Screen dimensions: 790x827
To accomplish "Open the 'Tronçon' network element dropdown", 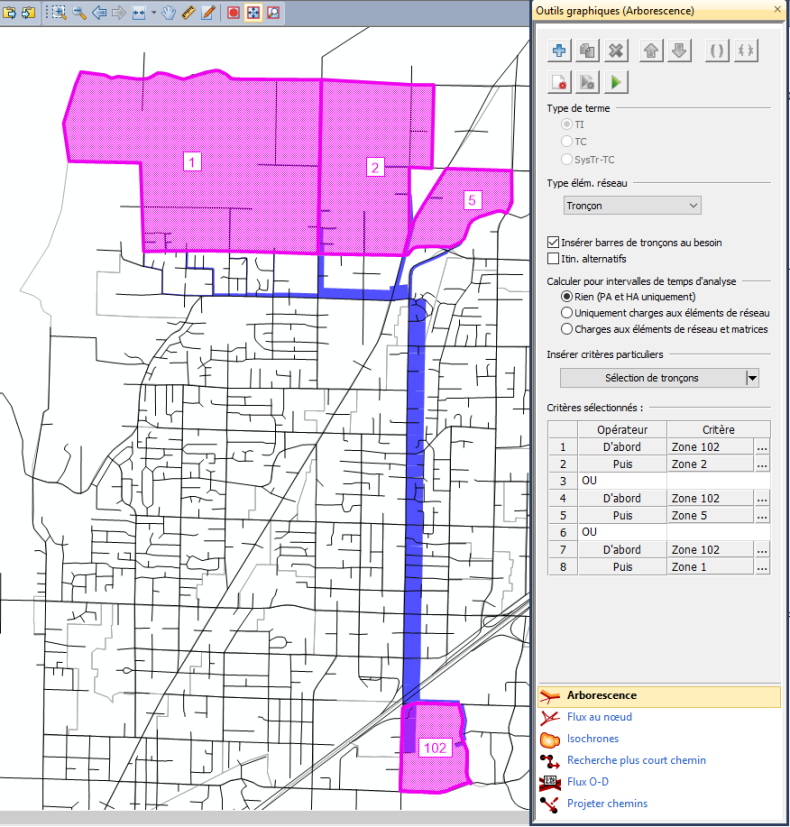I will point(630,205).
